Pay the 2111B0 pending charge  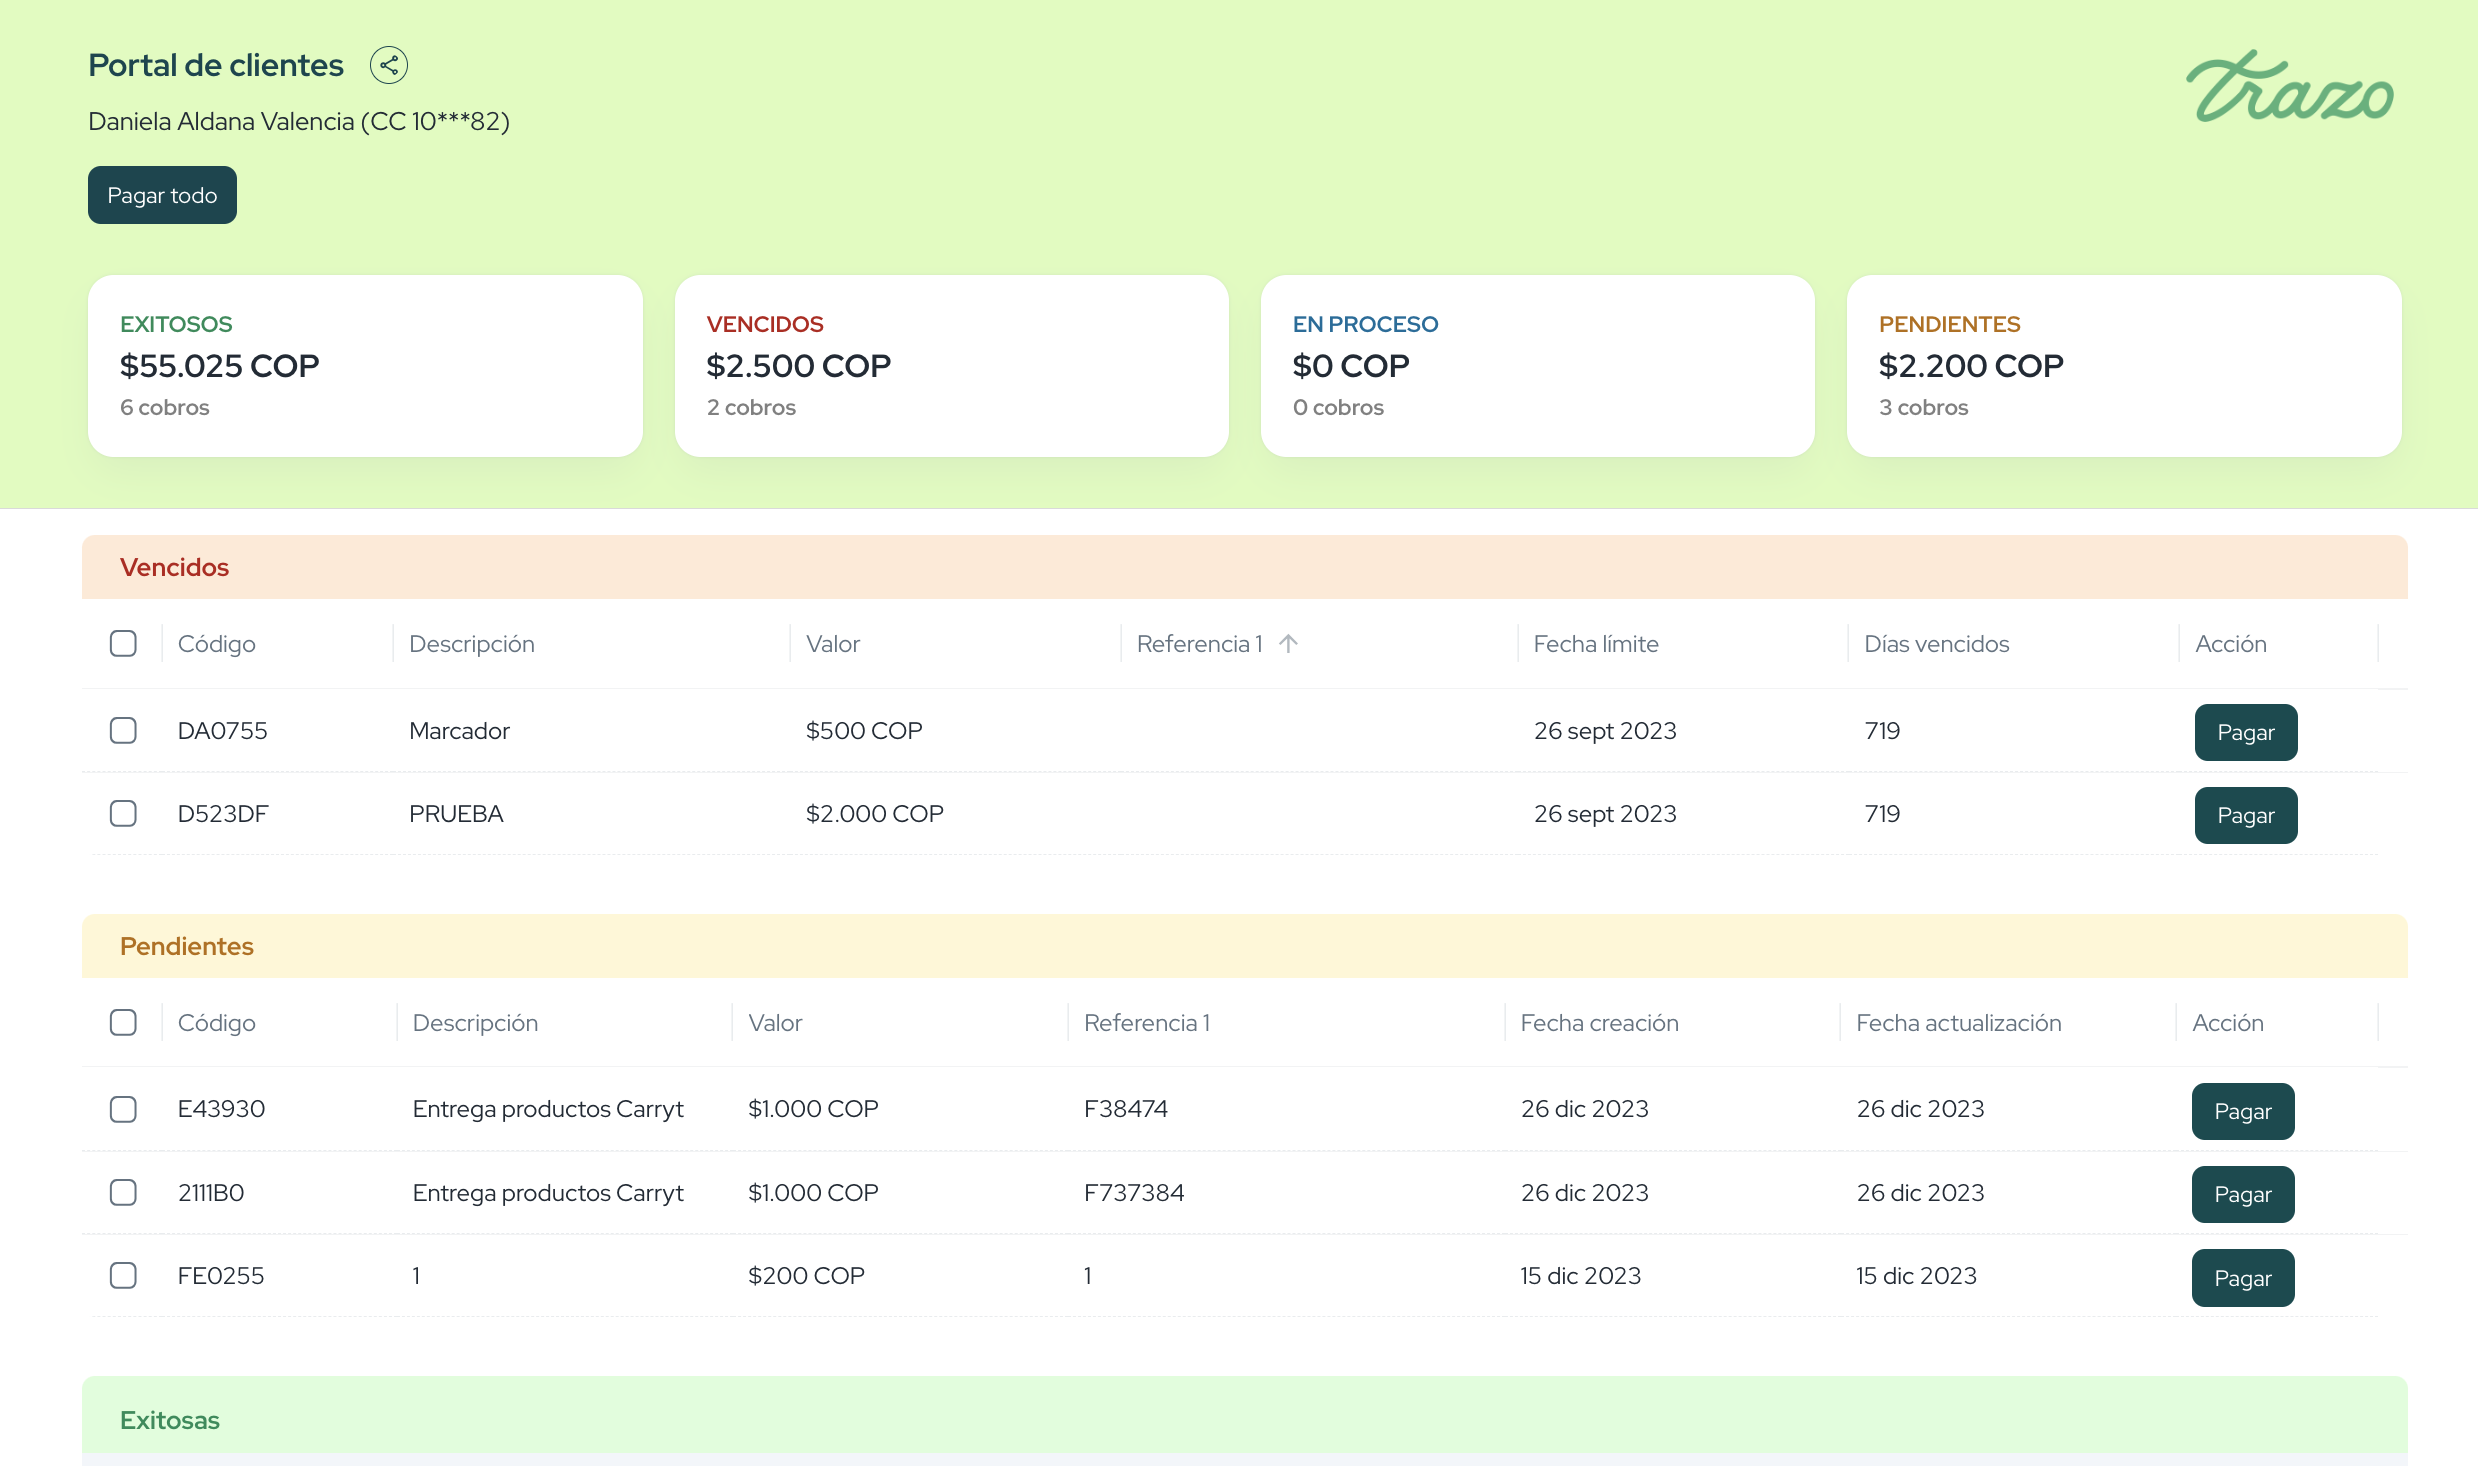pos(2242,1194)
